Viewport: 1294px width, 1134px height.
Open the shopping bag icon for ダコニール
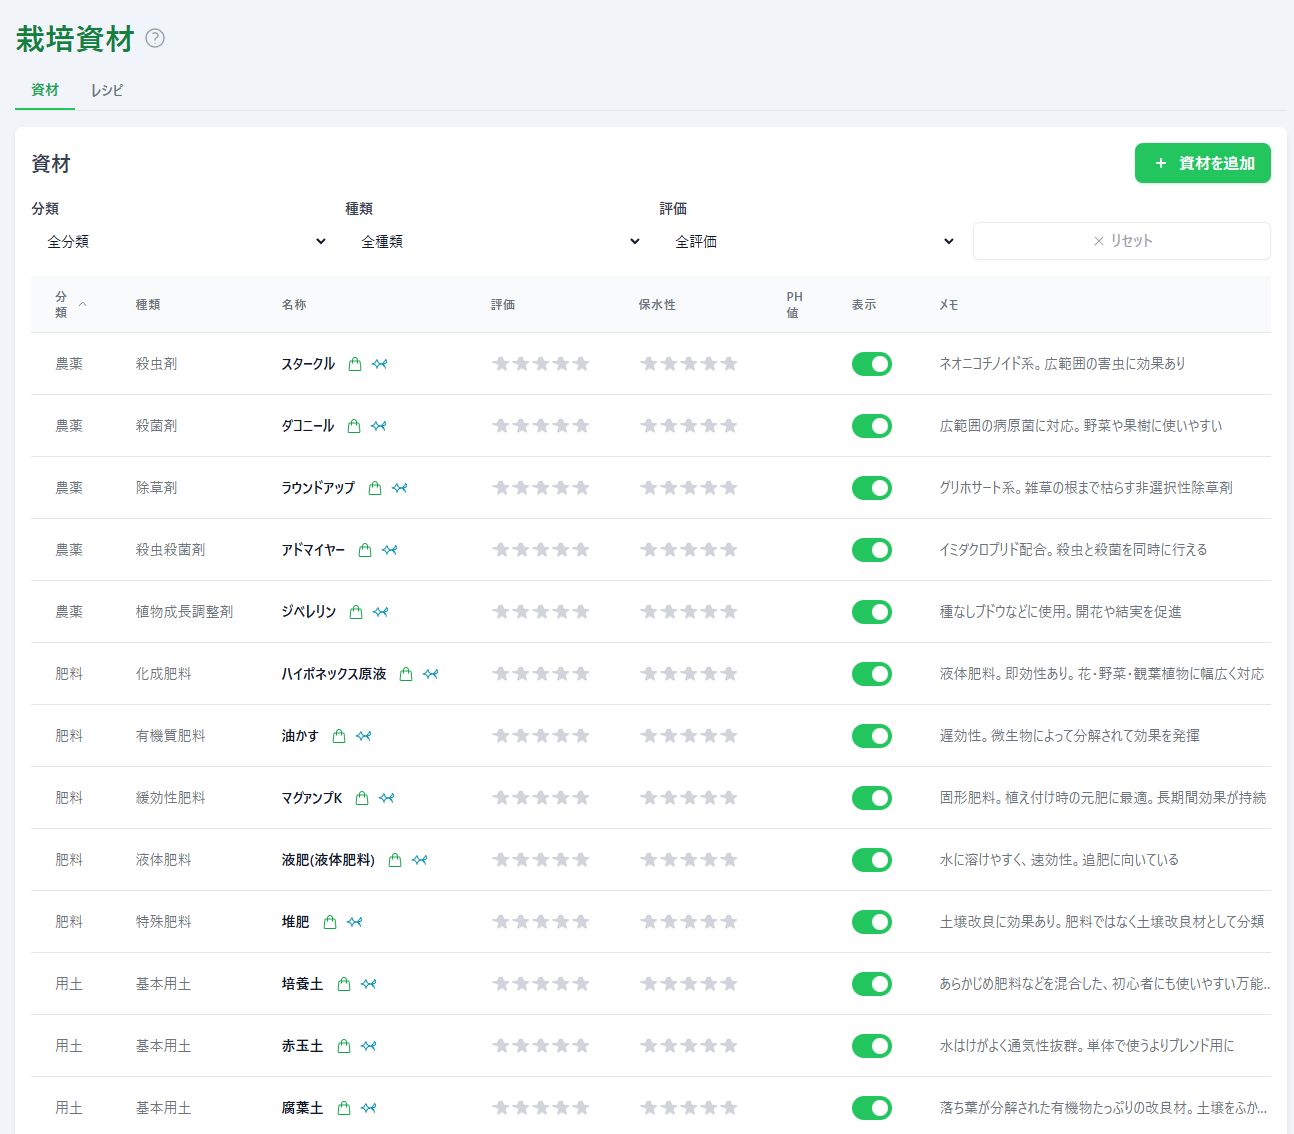(x=354, y=426)
